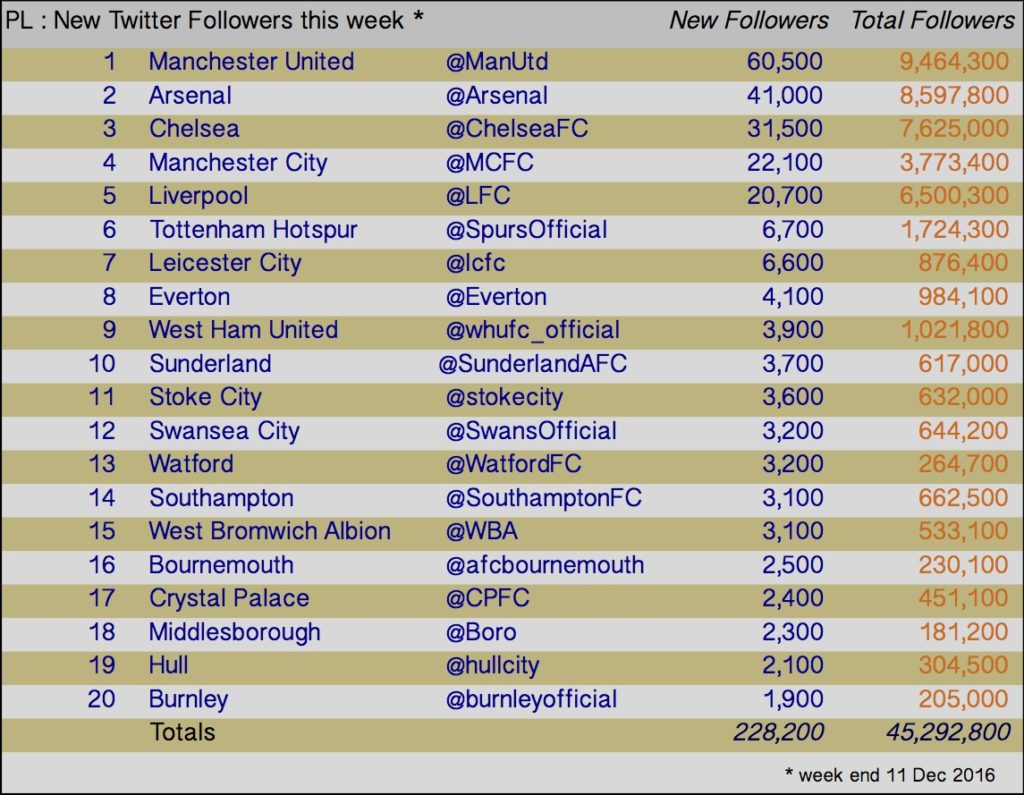Select Manchester City's new followers value 22,100
Image resolution: width=1024 pixels, height=795 pixels.
click(x=784, y=162)
